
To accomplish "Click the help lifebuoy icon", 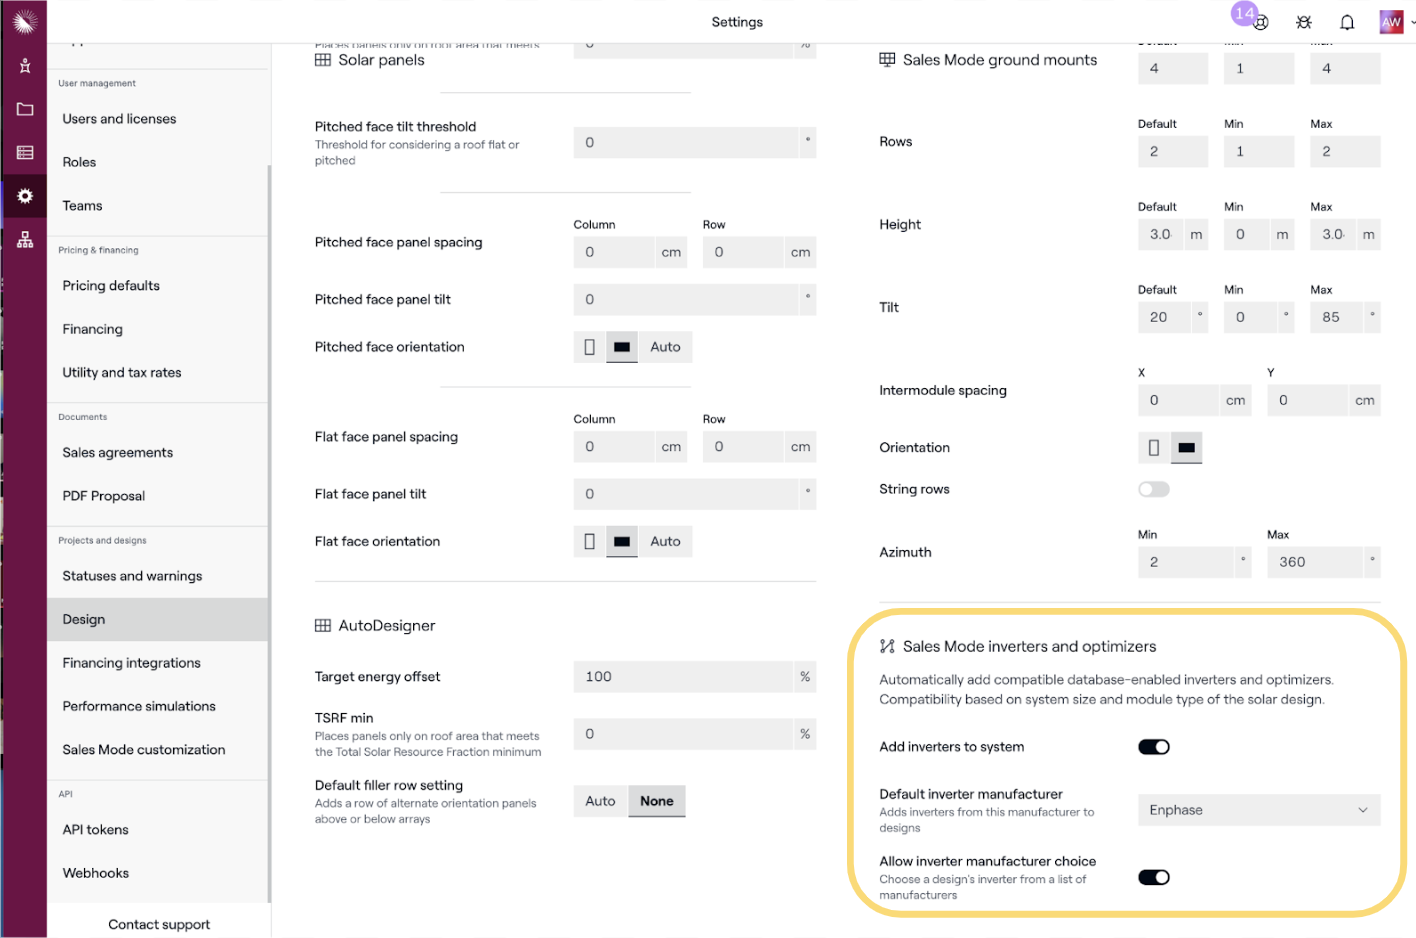I will pyautogui.click(x=1261, y=23).
